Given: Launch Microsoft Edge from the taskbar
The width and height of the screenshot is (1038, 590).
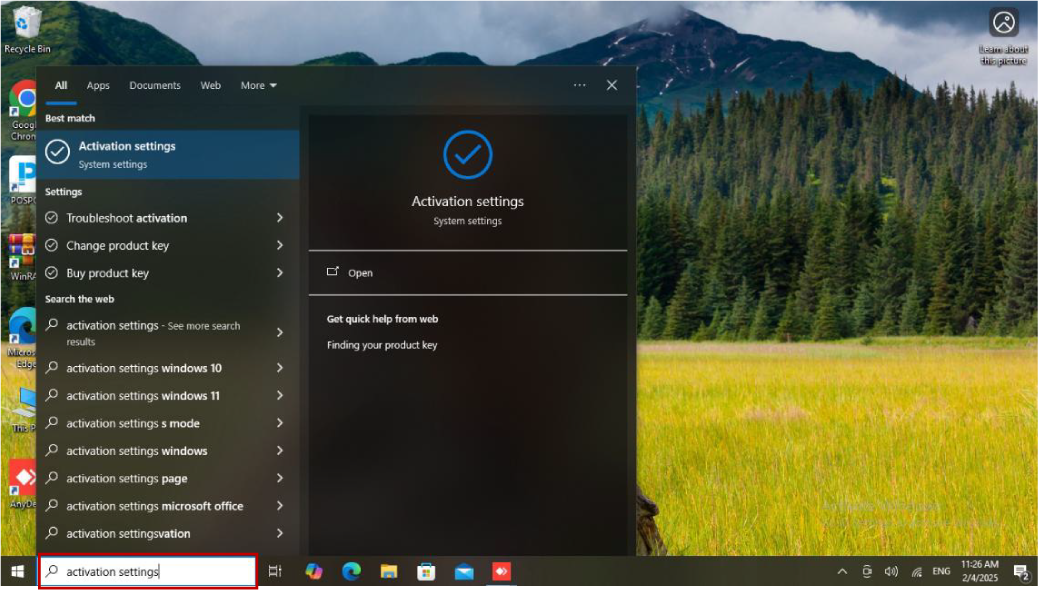Looking at the screenshot, I should 351,572.
